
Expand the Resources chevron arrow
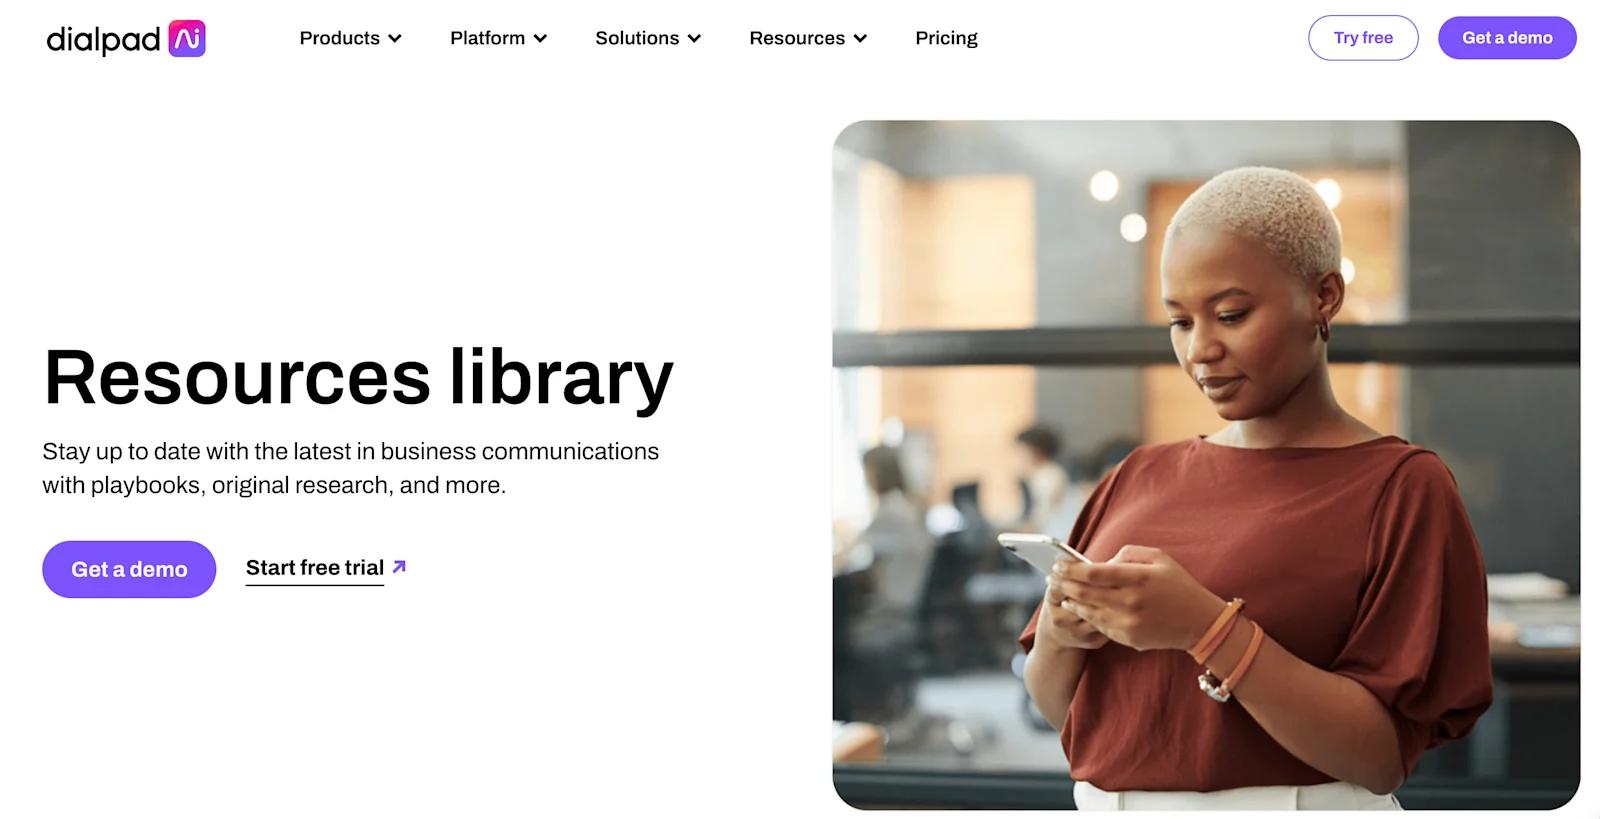pyautogui.click(x=860, y=39)
